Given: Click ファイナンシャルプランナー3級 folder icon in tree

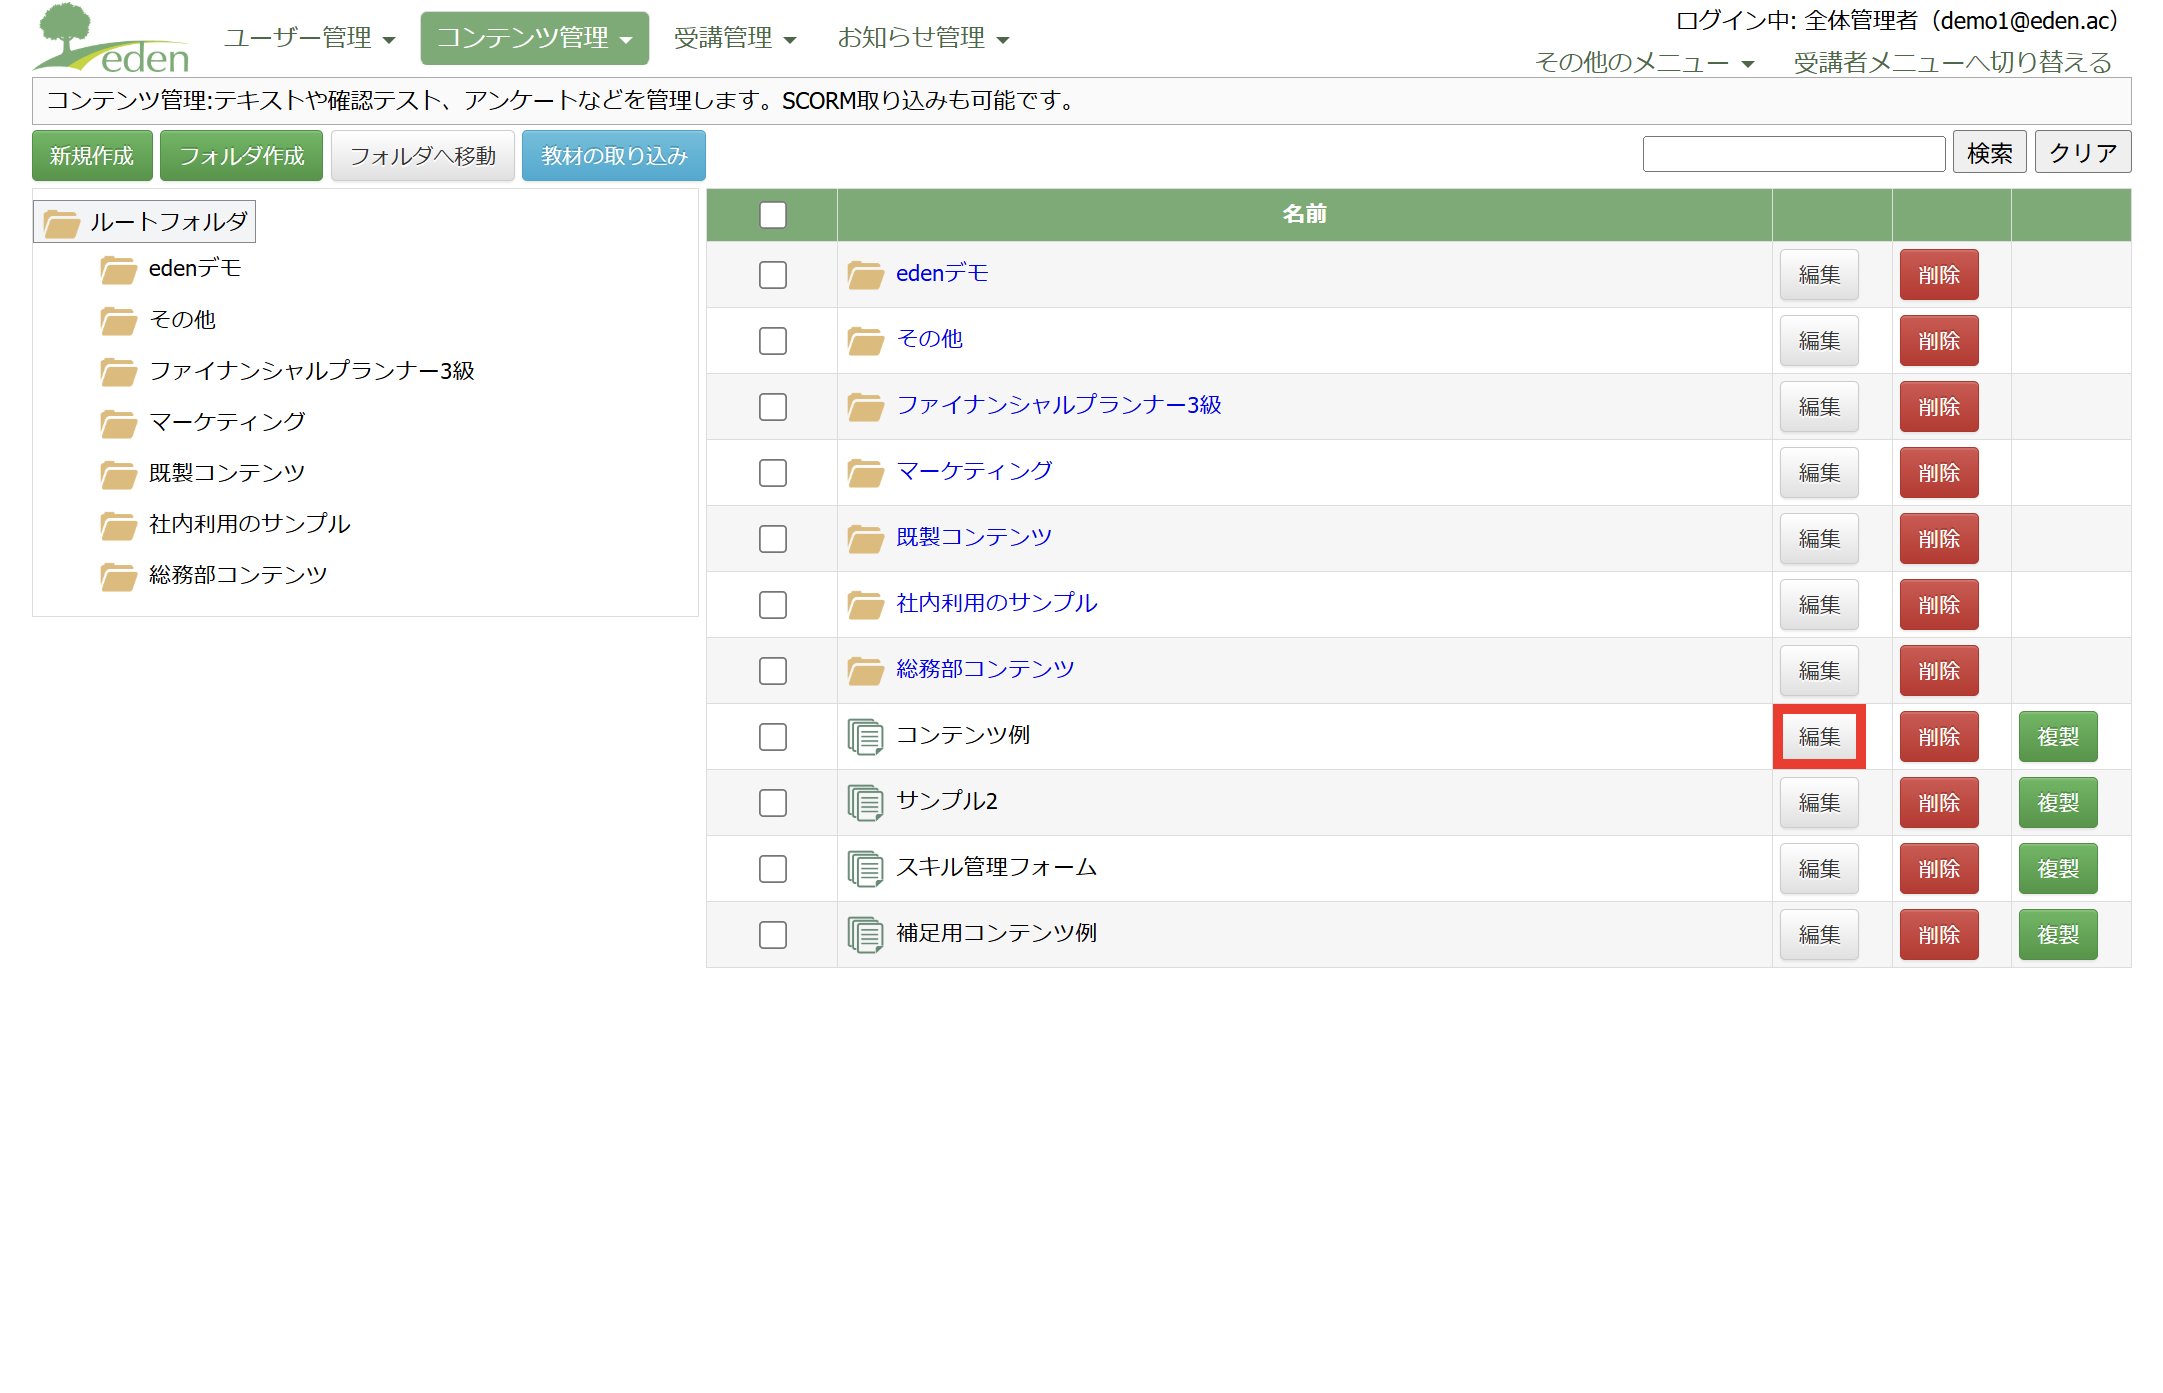Looking at the screenshot, I should tap(118, 372).
